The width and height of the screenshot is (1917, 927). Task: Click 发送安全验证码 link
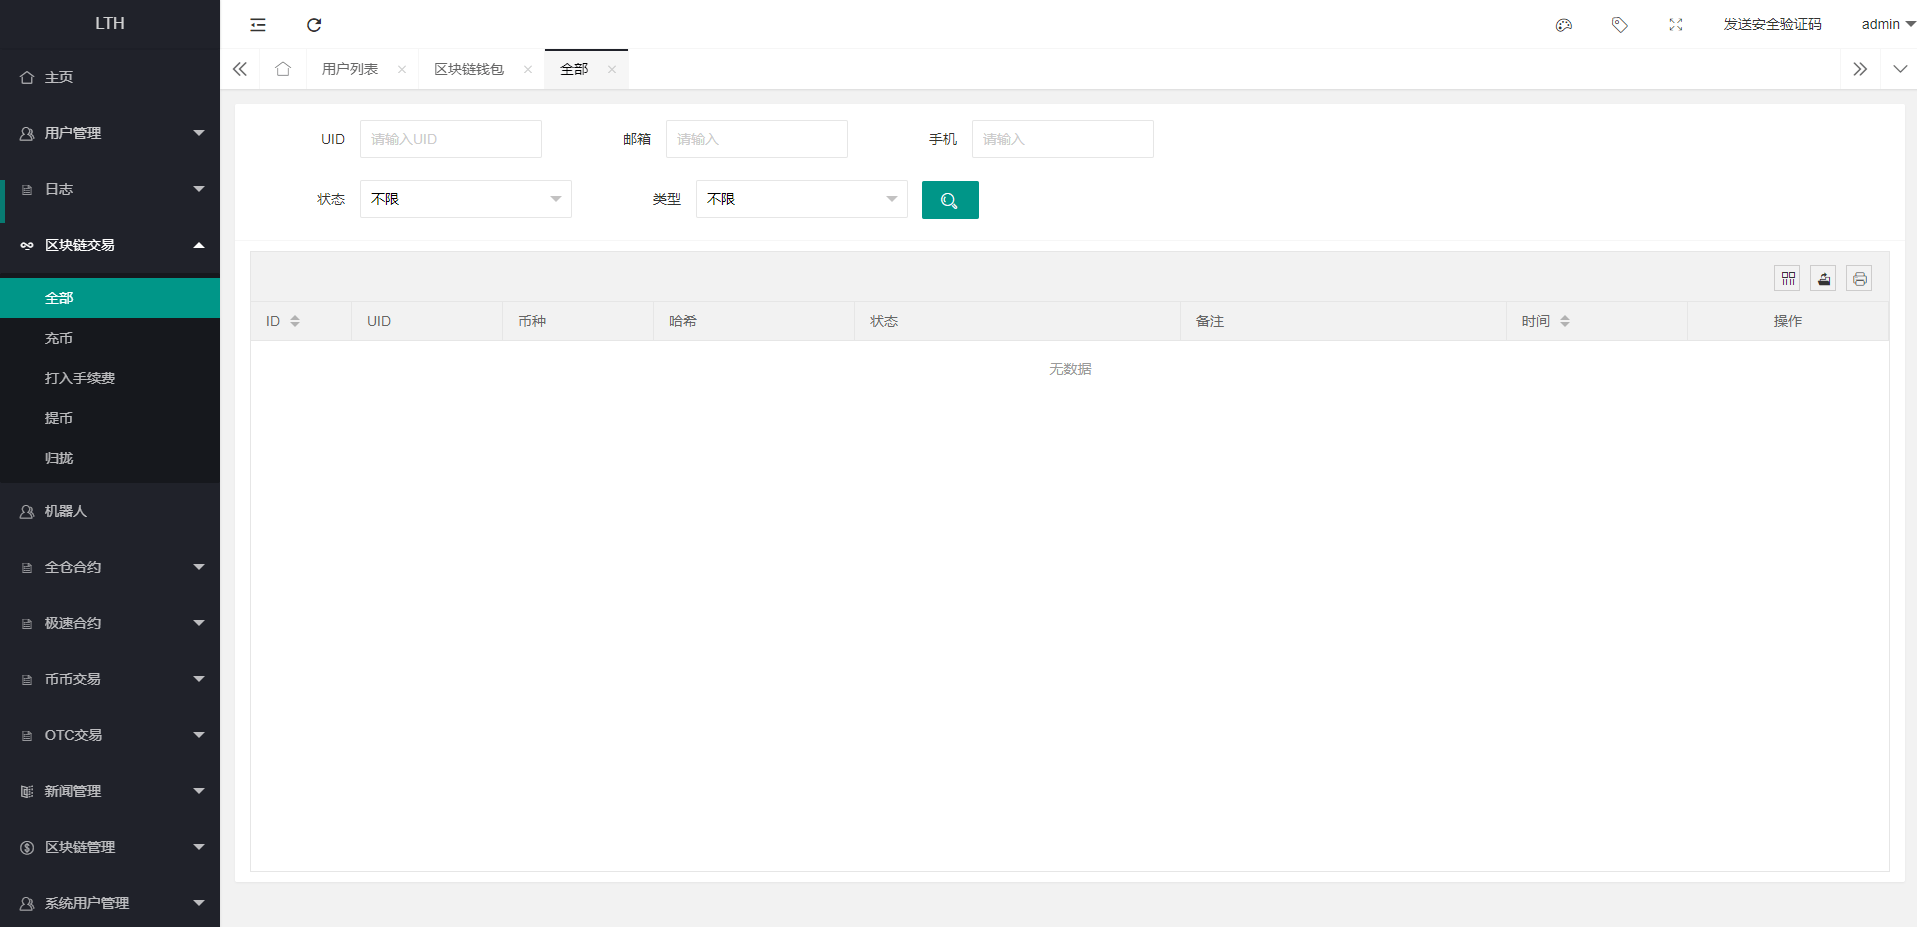[1772, 24]
